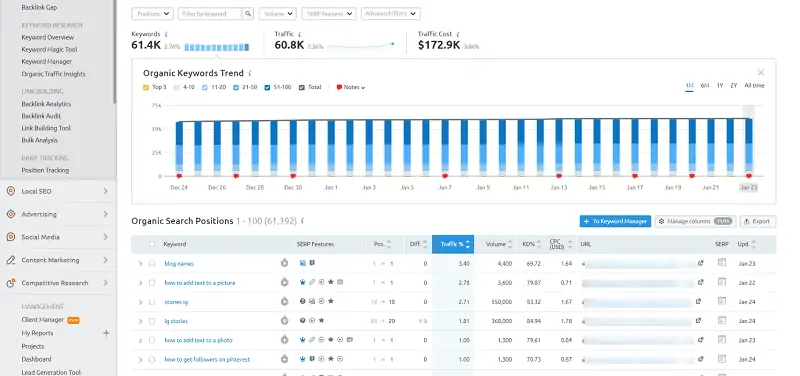Click the crown SERP feature icon for 'how to add text to a picture'
The image size is (800, 376).
coord(302,282)
